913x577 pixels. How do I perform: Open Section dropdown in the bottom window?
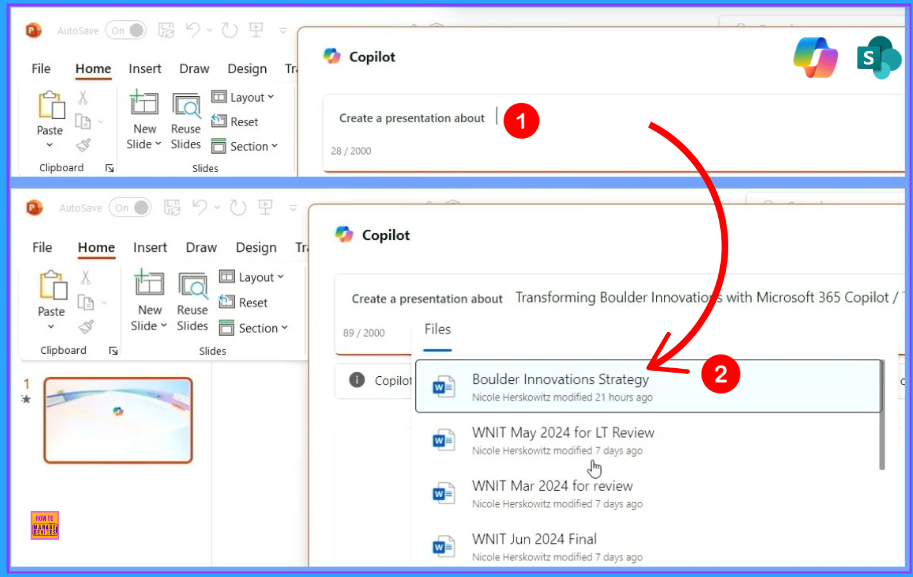[253, 328]
